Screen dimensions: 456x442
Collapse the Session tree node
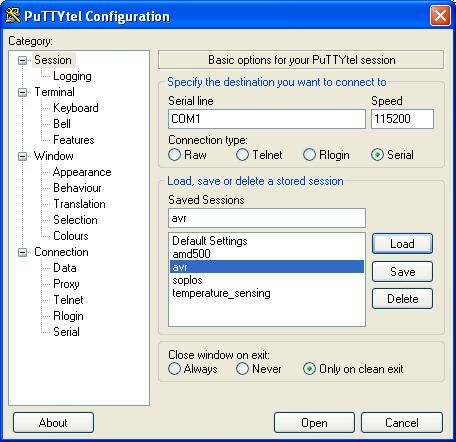click(22, 60)
